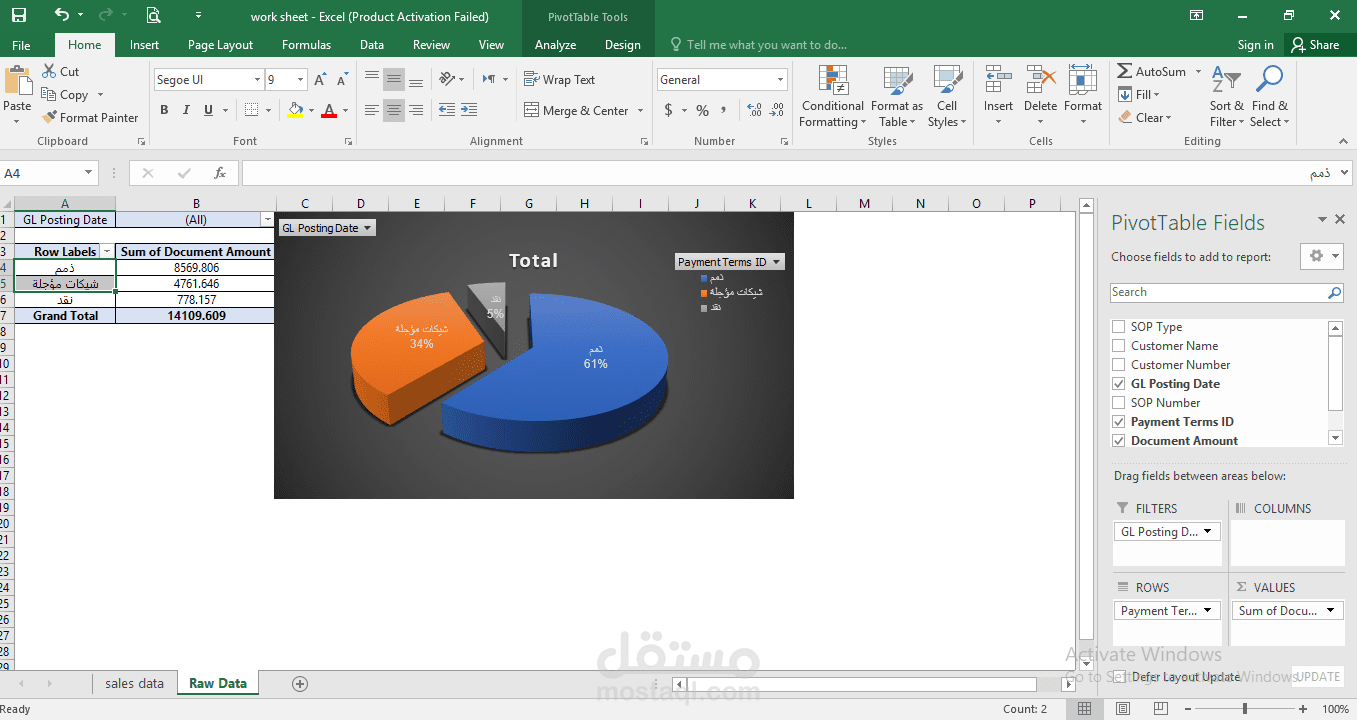This screenshot has height=720, width=1357.
Task: Switch to the Formulas ribbon tab
Action: [x=306, y=45]
